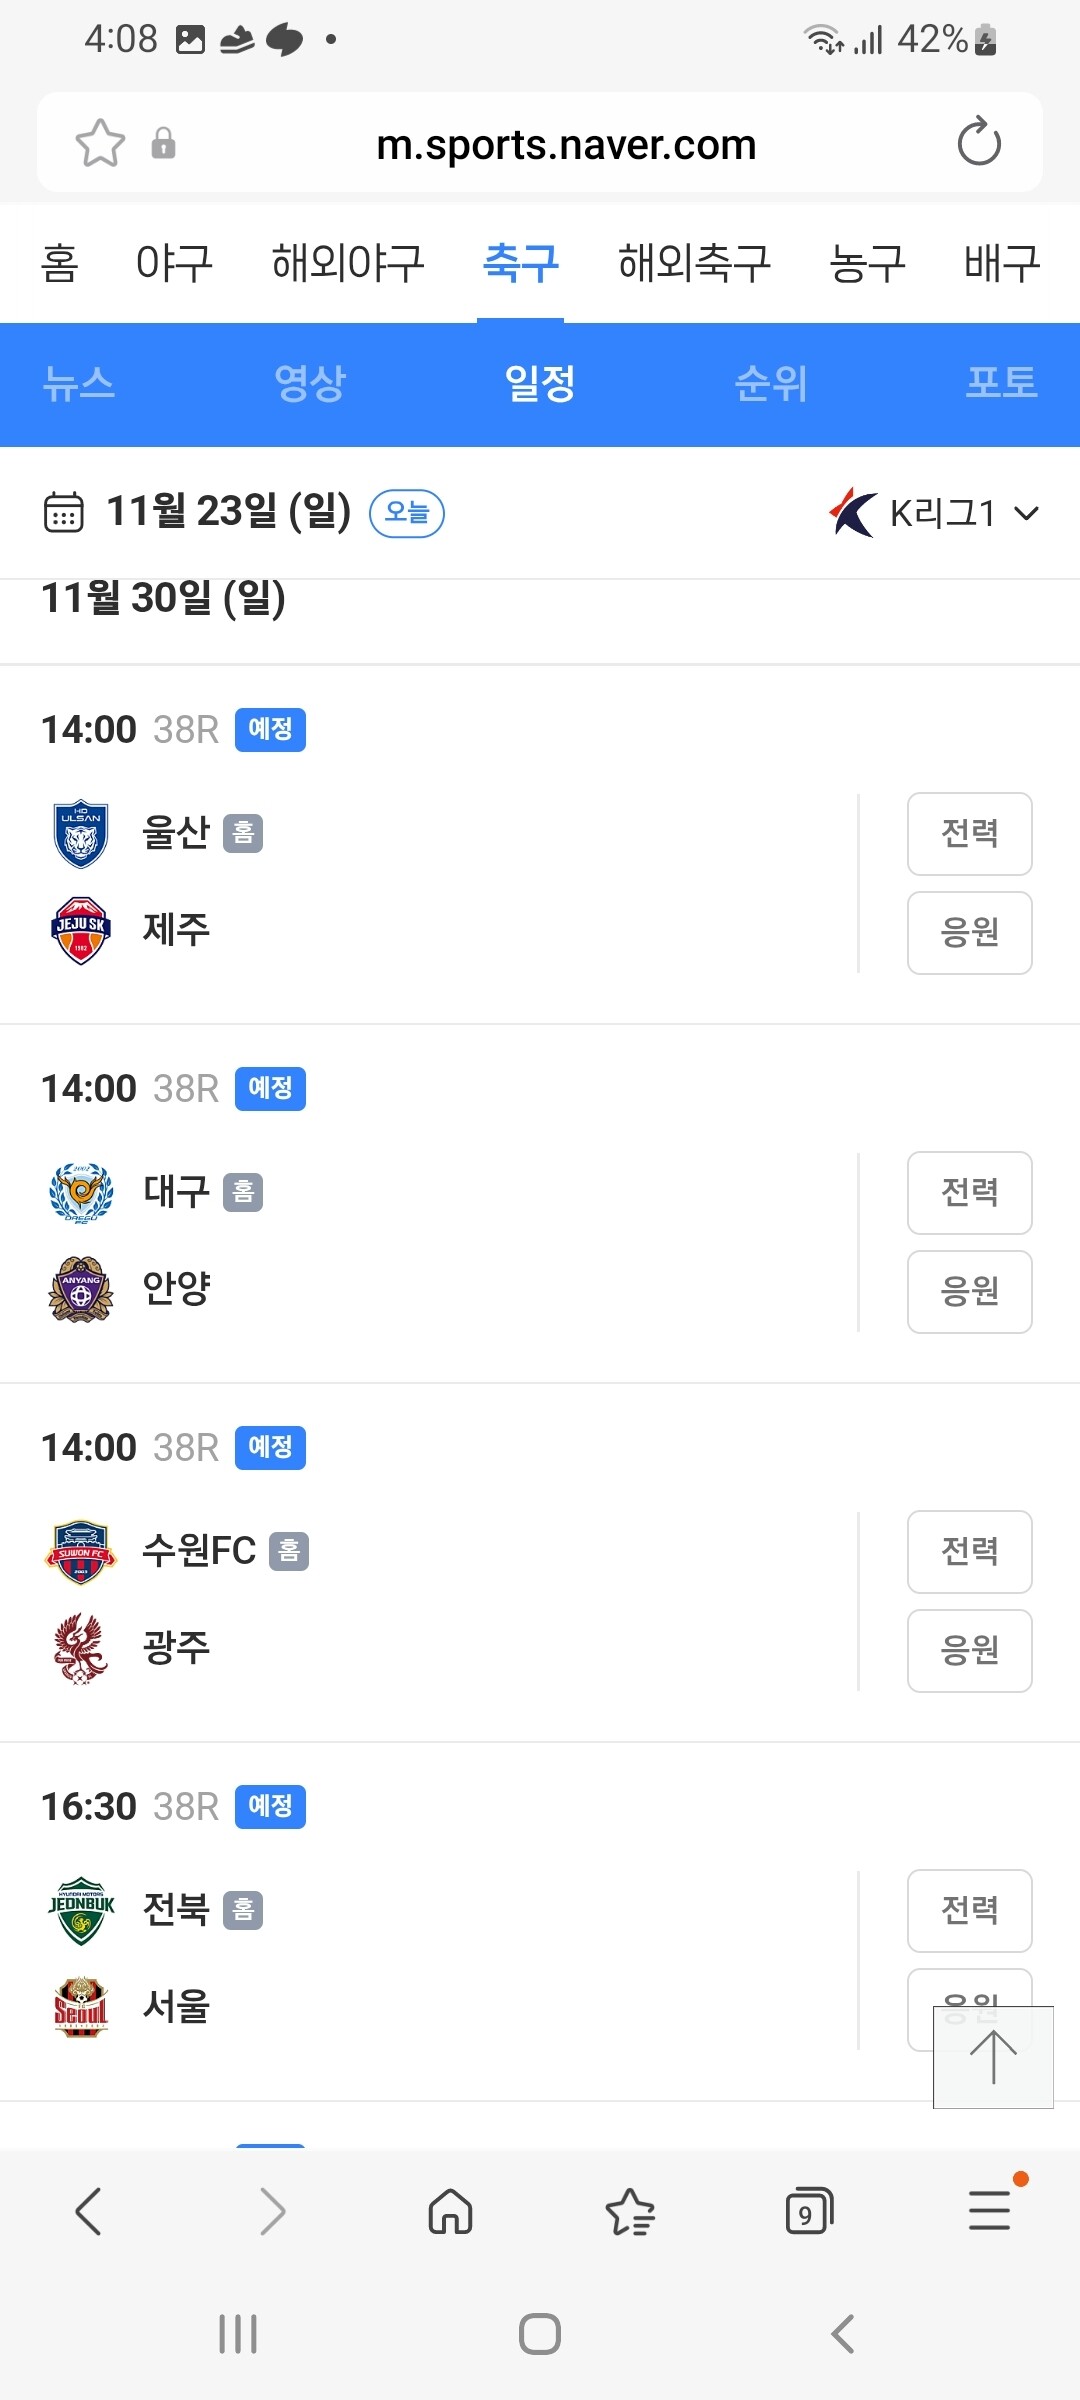Screen dimensions: 1080x2400
Task: Open browser hamburger menu
Action: click(989, 2210)
